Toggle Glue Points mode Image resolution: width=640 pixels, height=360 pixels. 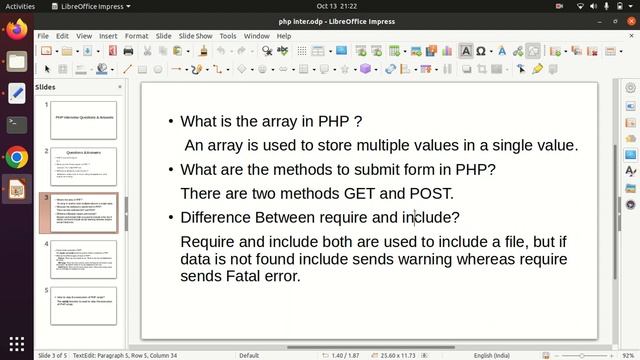[537, 69]
